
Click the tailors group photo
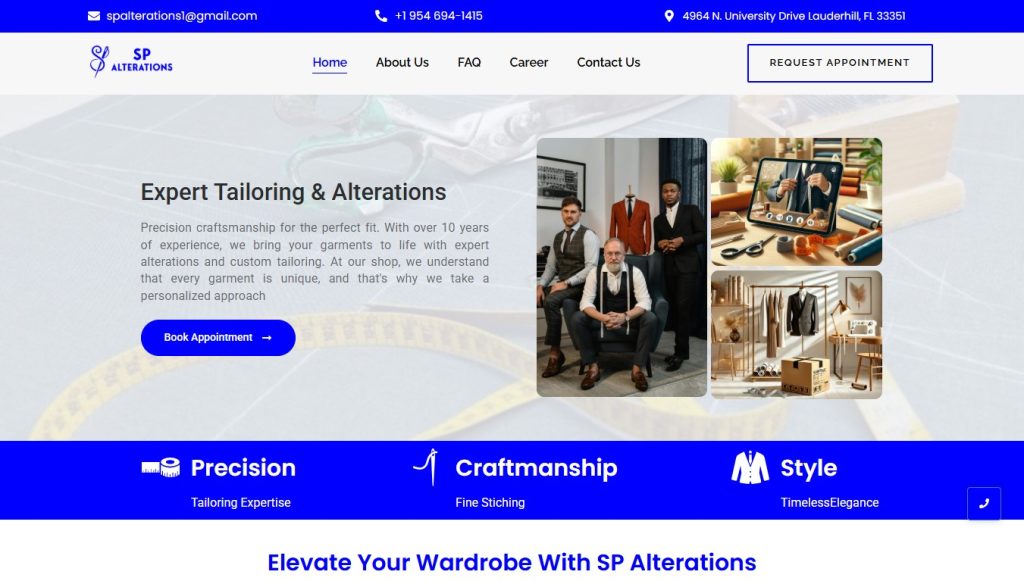622,267
